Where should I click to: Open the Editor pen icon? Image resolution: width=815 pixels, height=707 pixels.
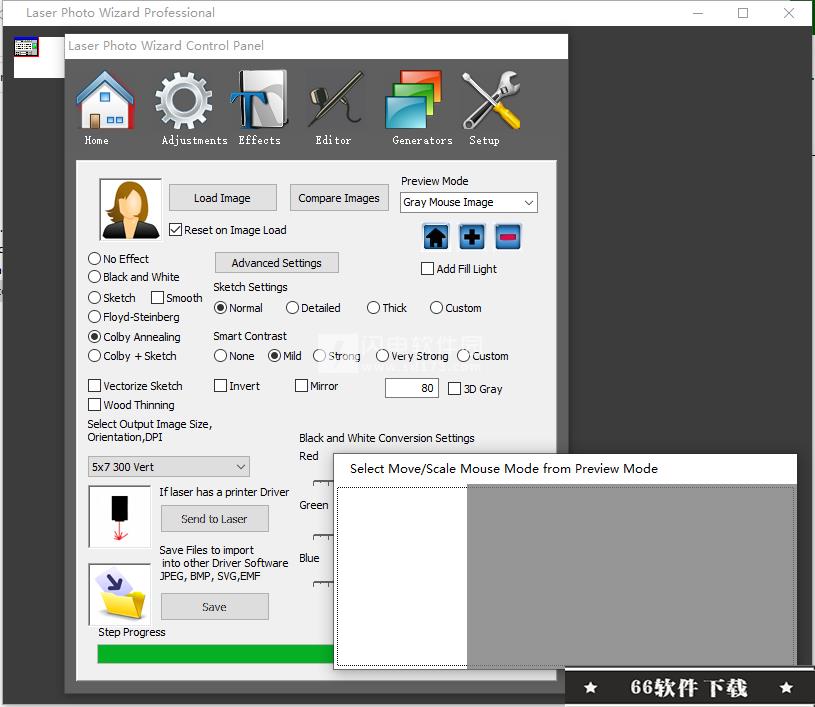point(335,100)
